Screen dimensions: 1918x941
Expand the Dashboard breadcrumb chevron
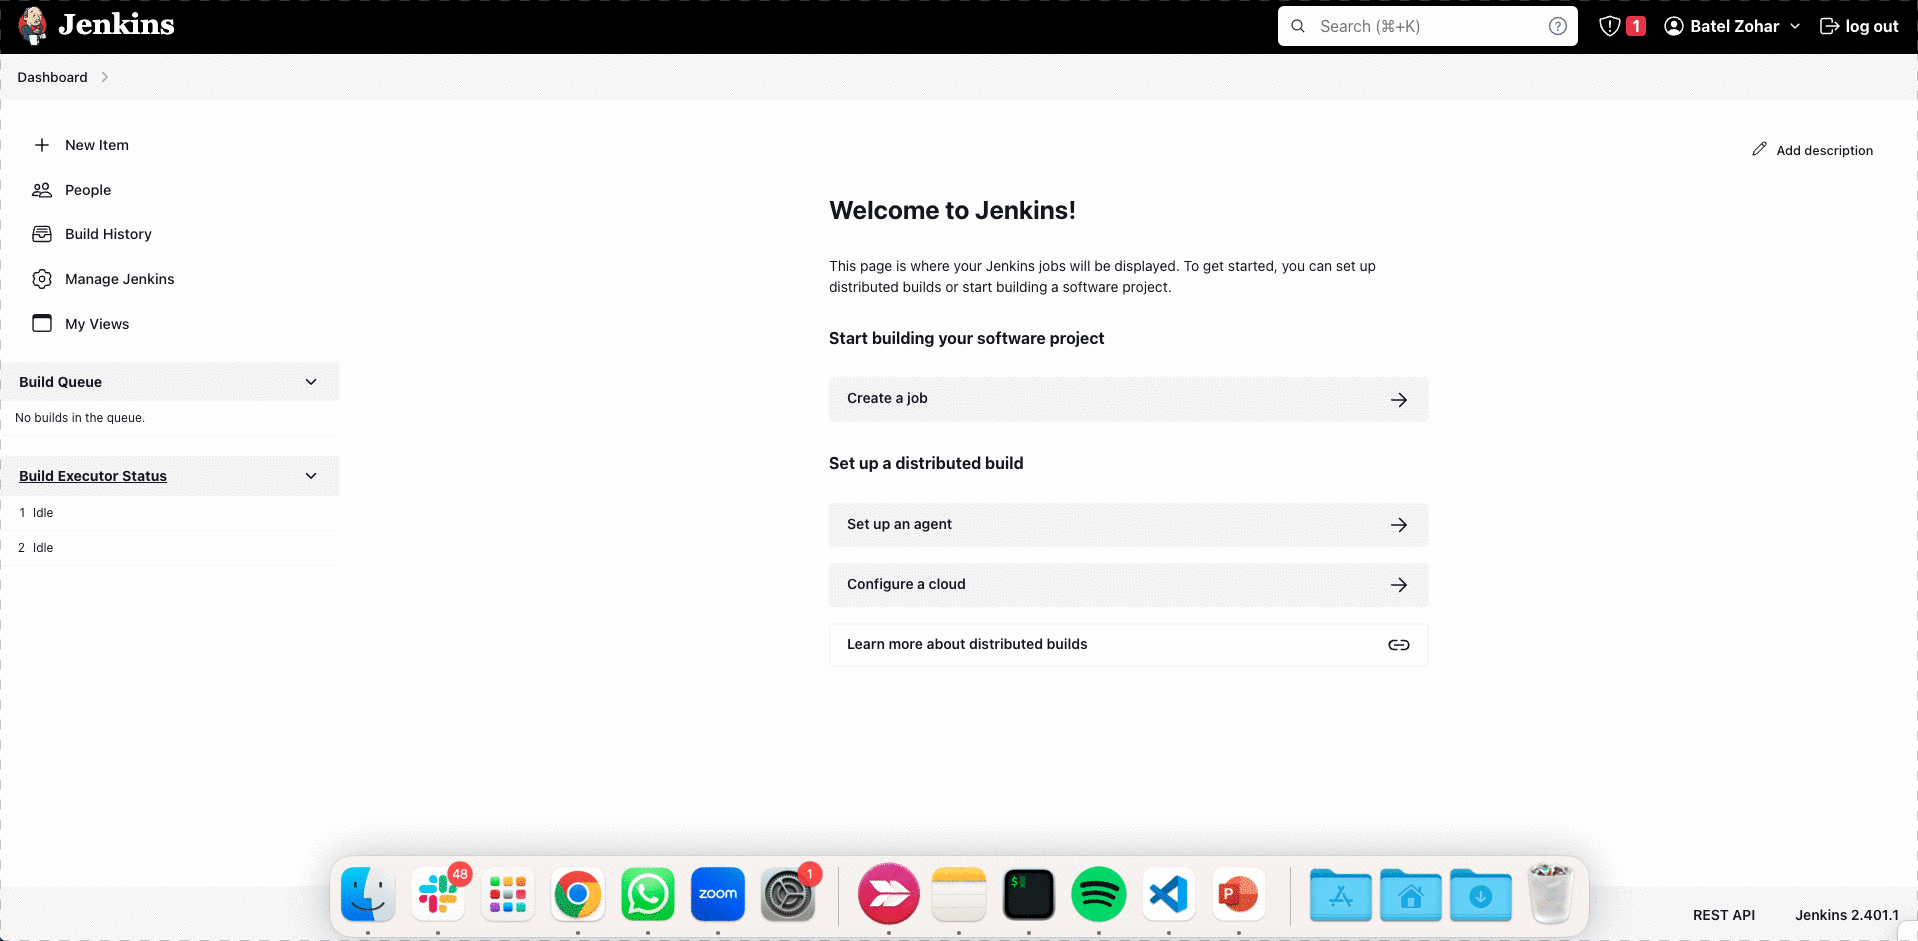point(104,77)
